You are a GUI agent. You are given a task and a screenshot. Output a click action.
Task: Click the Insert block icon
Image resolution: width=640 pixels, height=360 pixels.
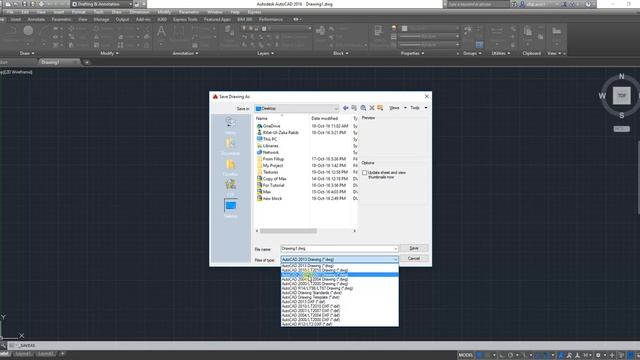click(320, 32)
